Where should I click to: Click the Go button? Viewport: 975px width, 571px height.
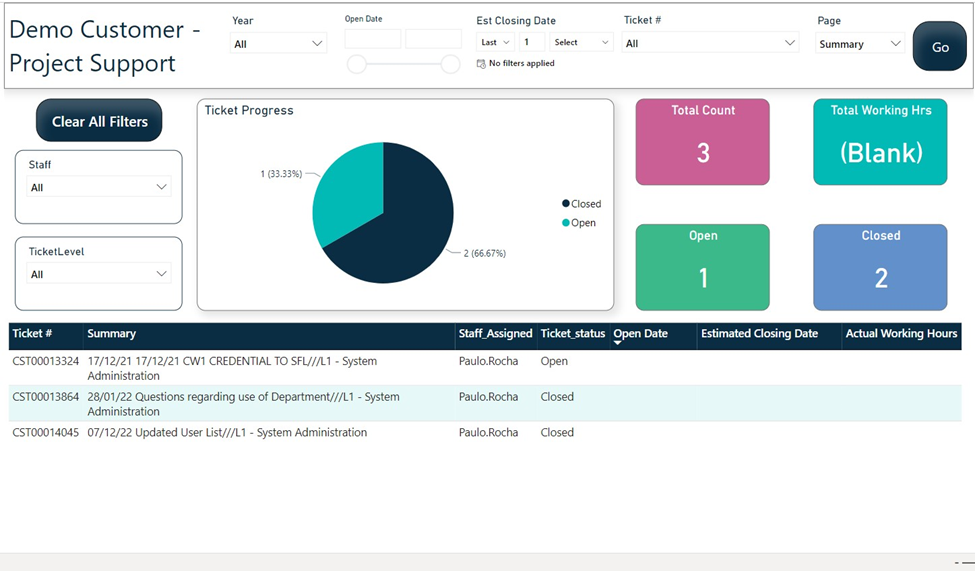[x=940, y=47]
